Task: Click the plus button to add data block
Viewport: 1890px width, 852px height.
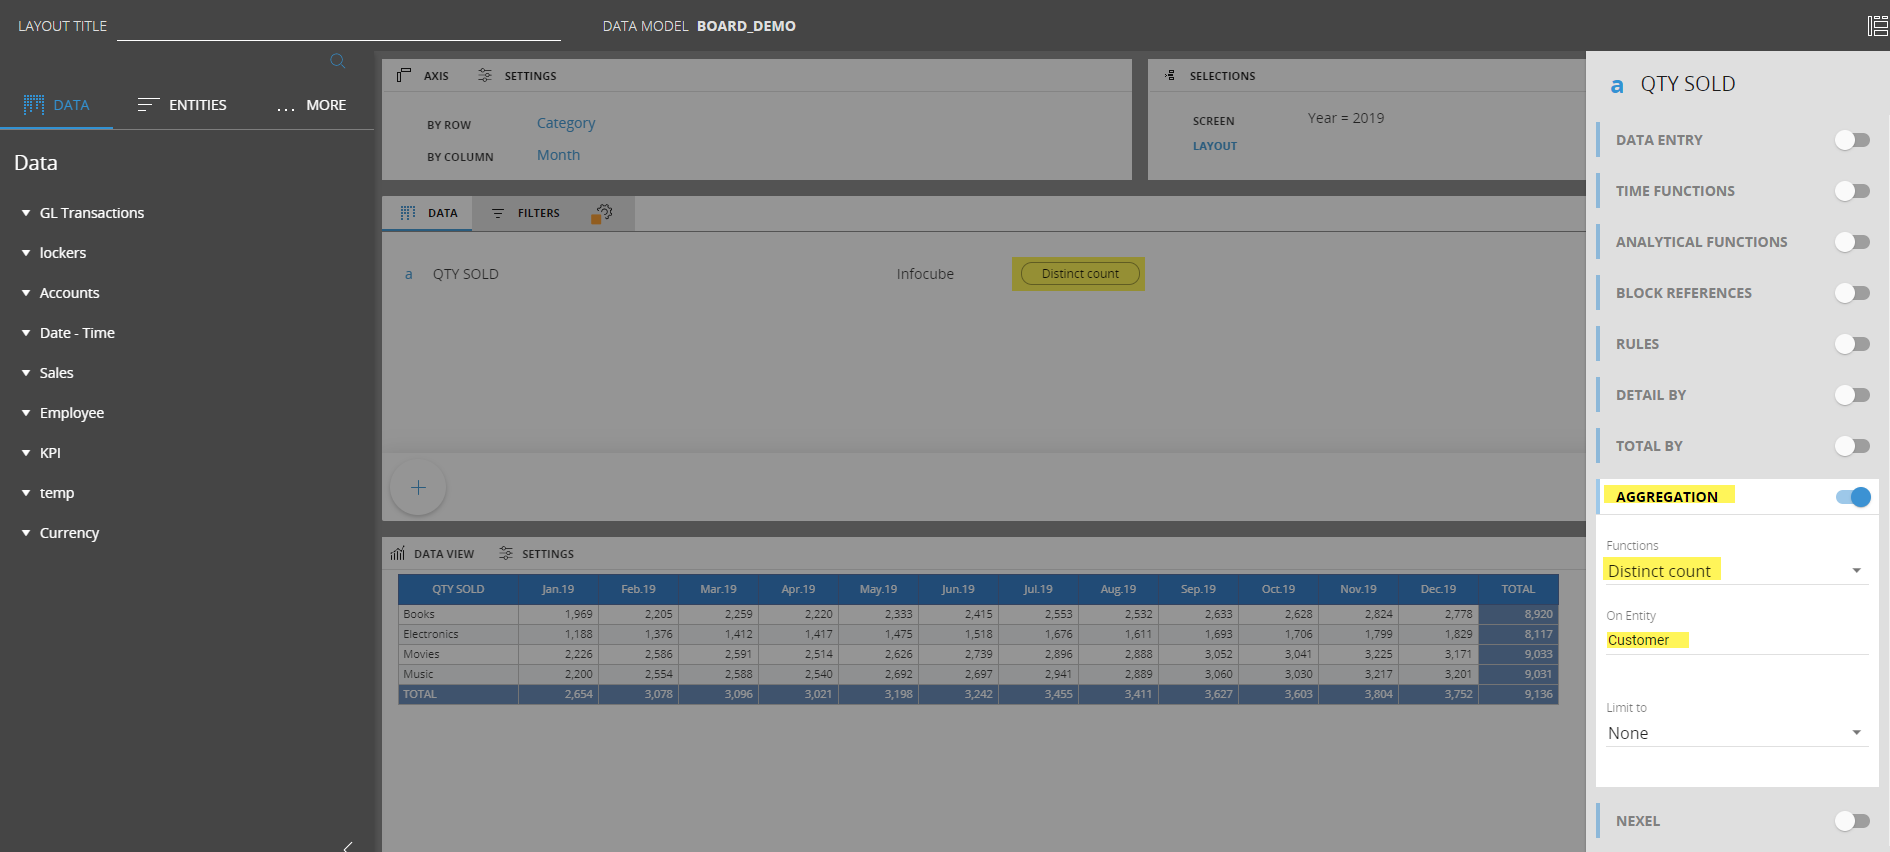Action: click(418, 487)
